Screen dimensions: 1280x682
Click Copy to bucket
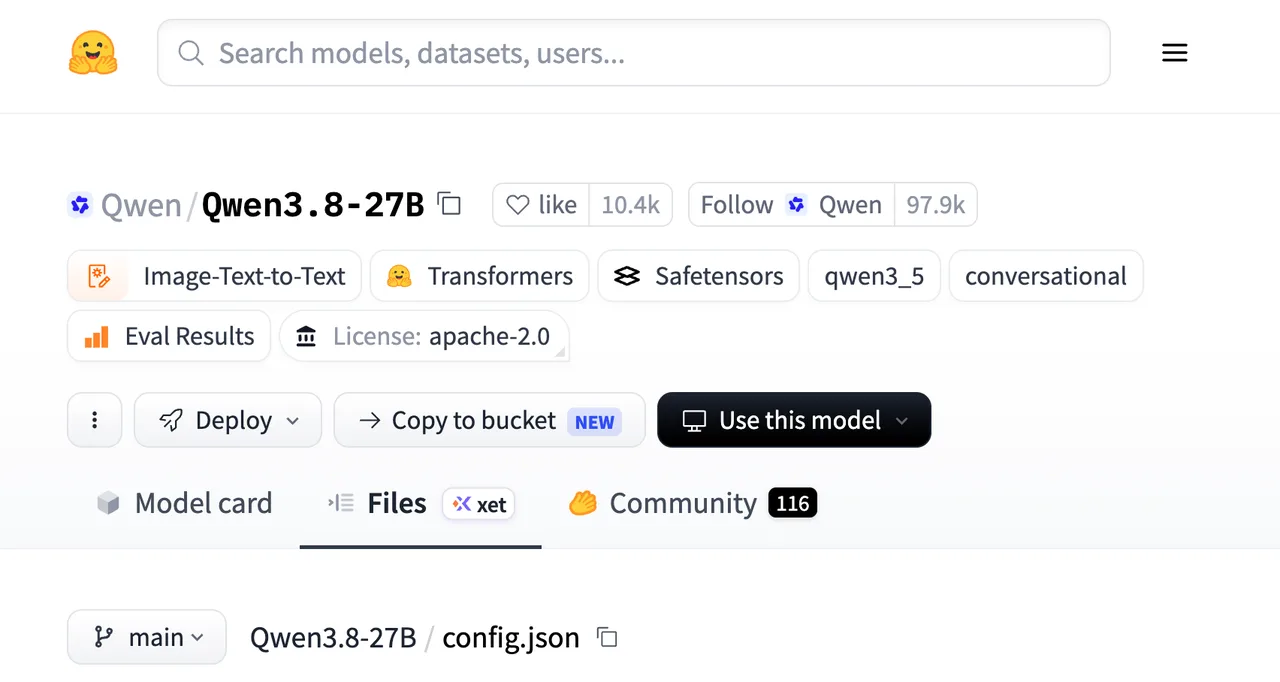coord(489,420)
